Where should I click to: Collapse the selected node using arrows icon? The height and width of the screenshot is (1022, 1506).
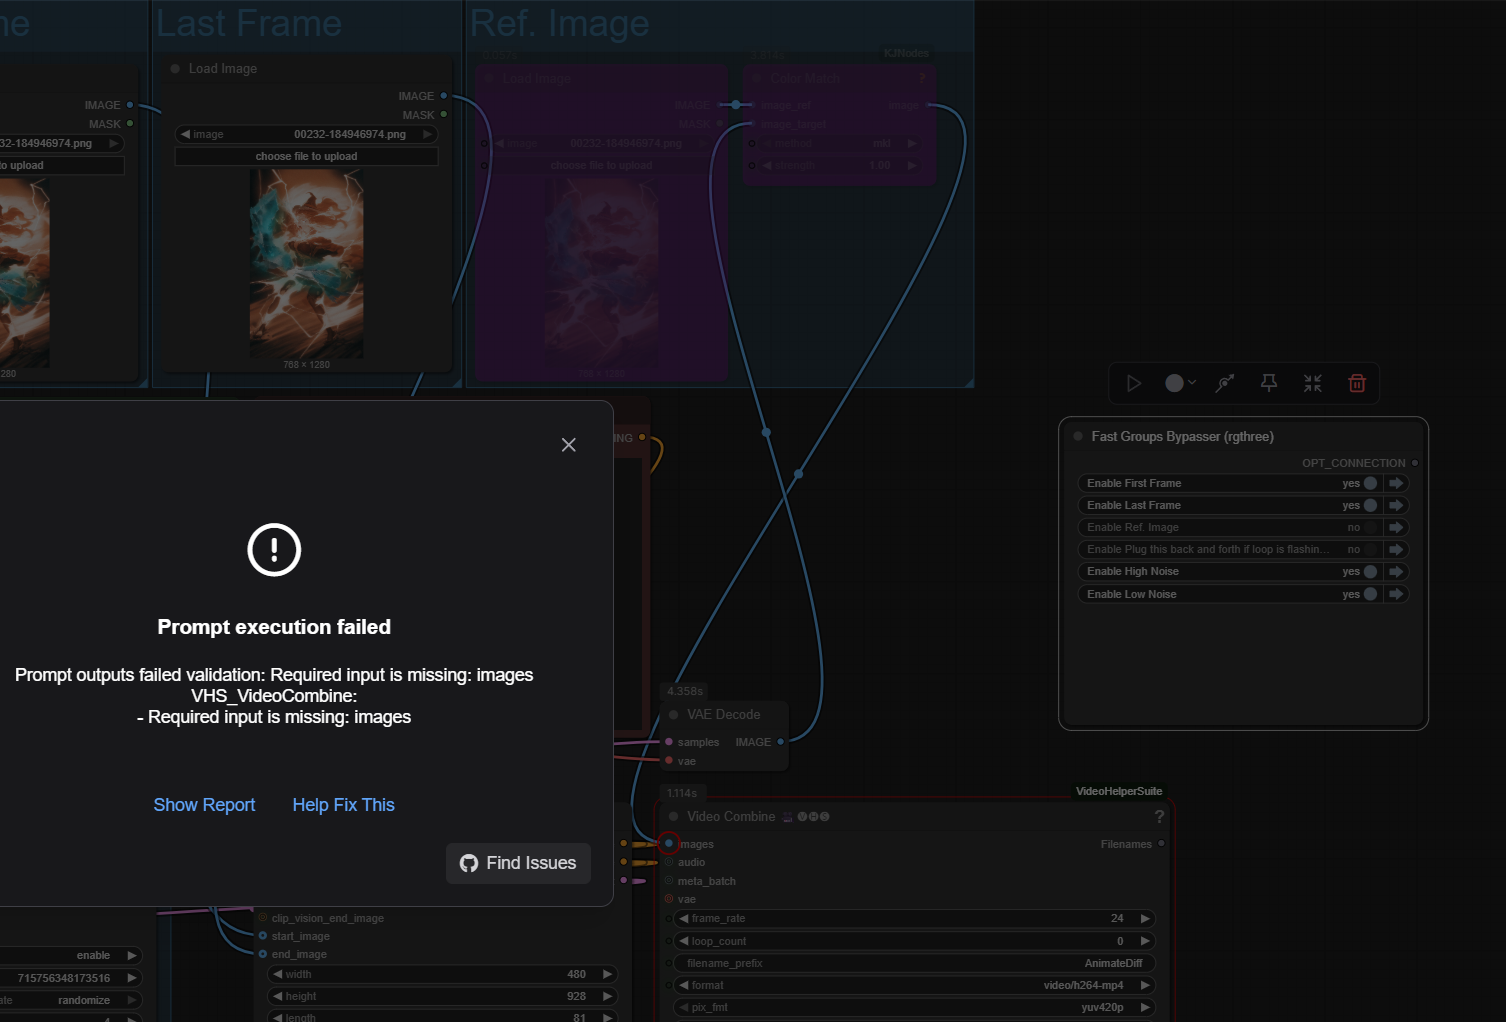click(1313, 383)
